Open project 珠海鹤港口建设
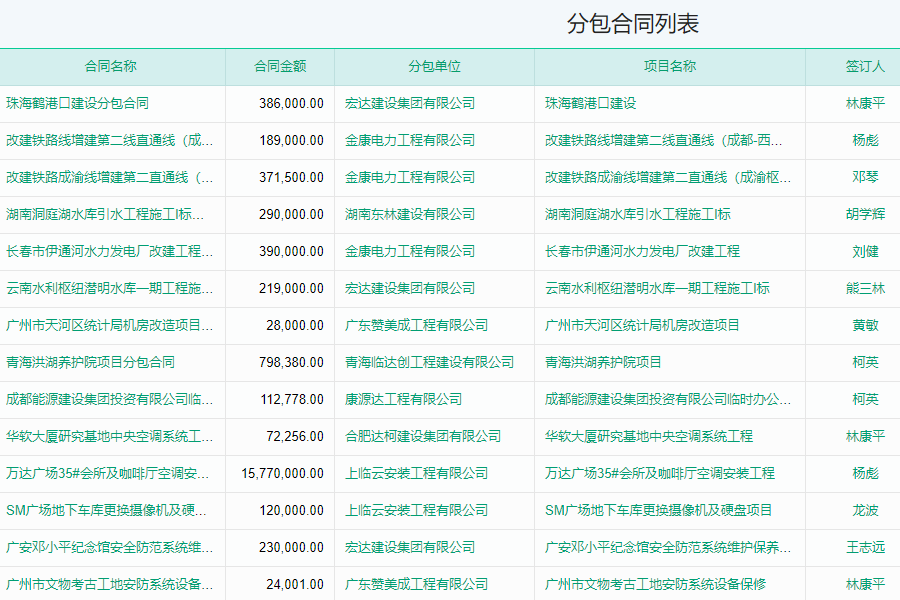This screenshot has height=600, width=900. pos(591,103)
